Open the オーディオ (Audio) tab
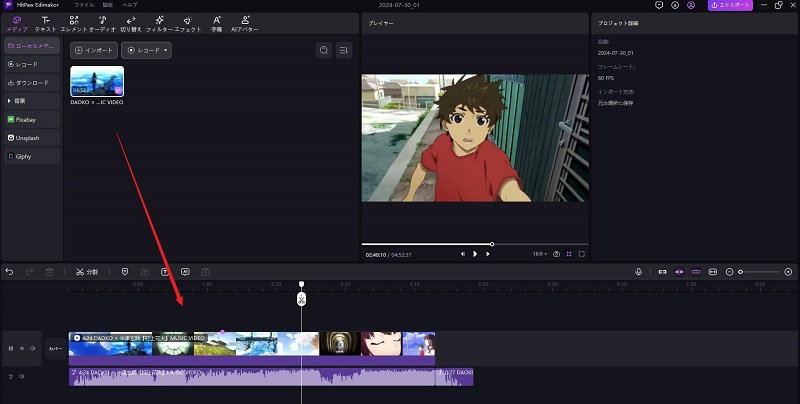The image size is (800, 404). pos(103,23)
